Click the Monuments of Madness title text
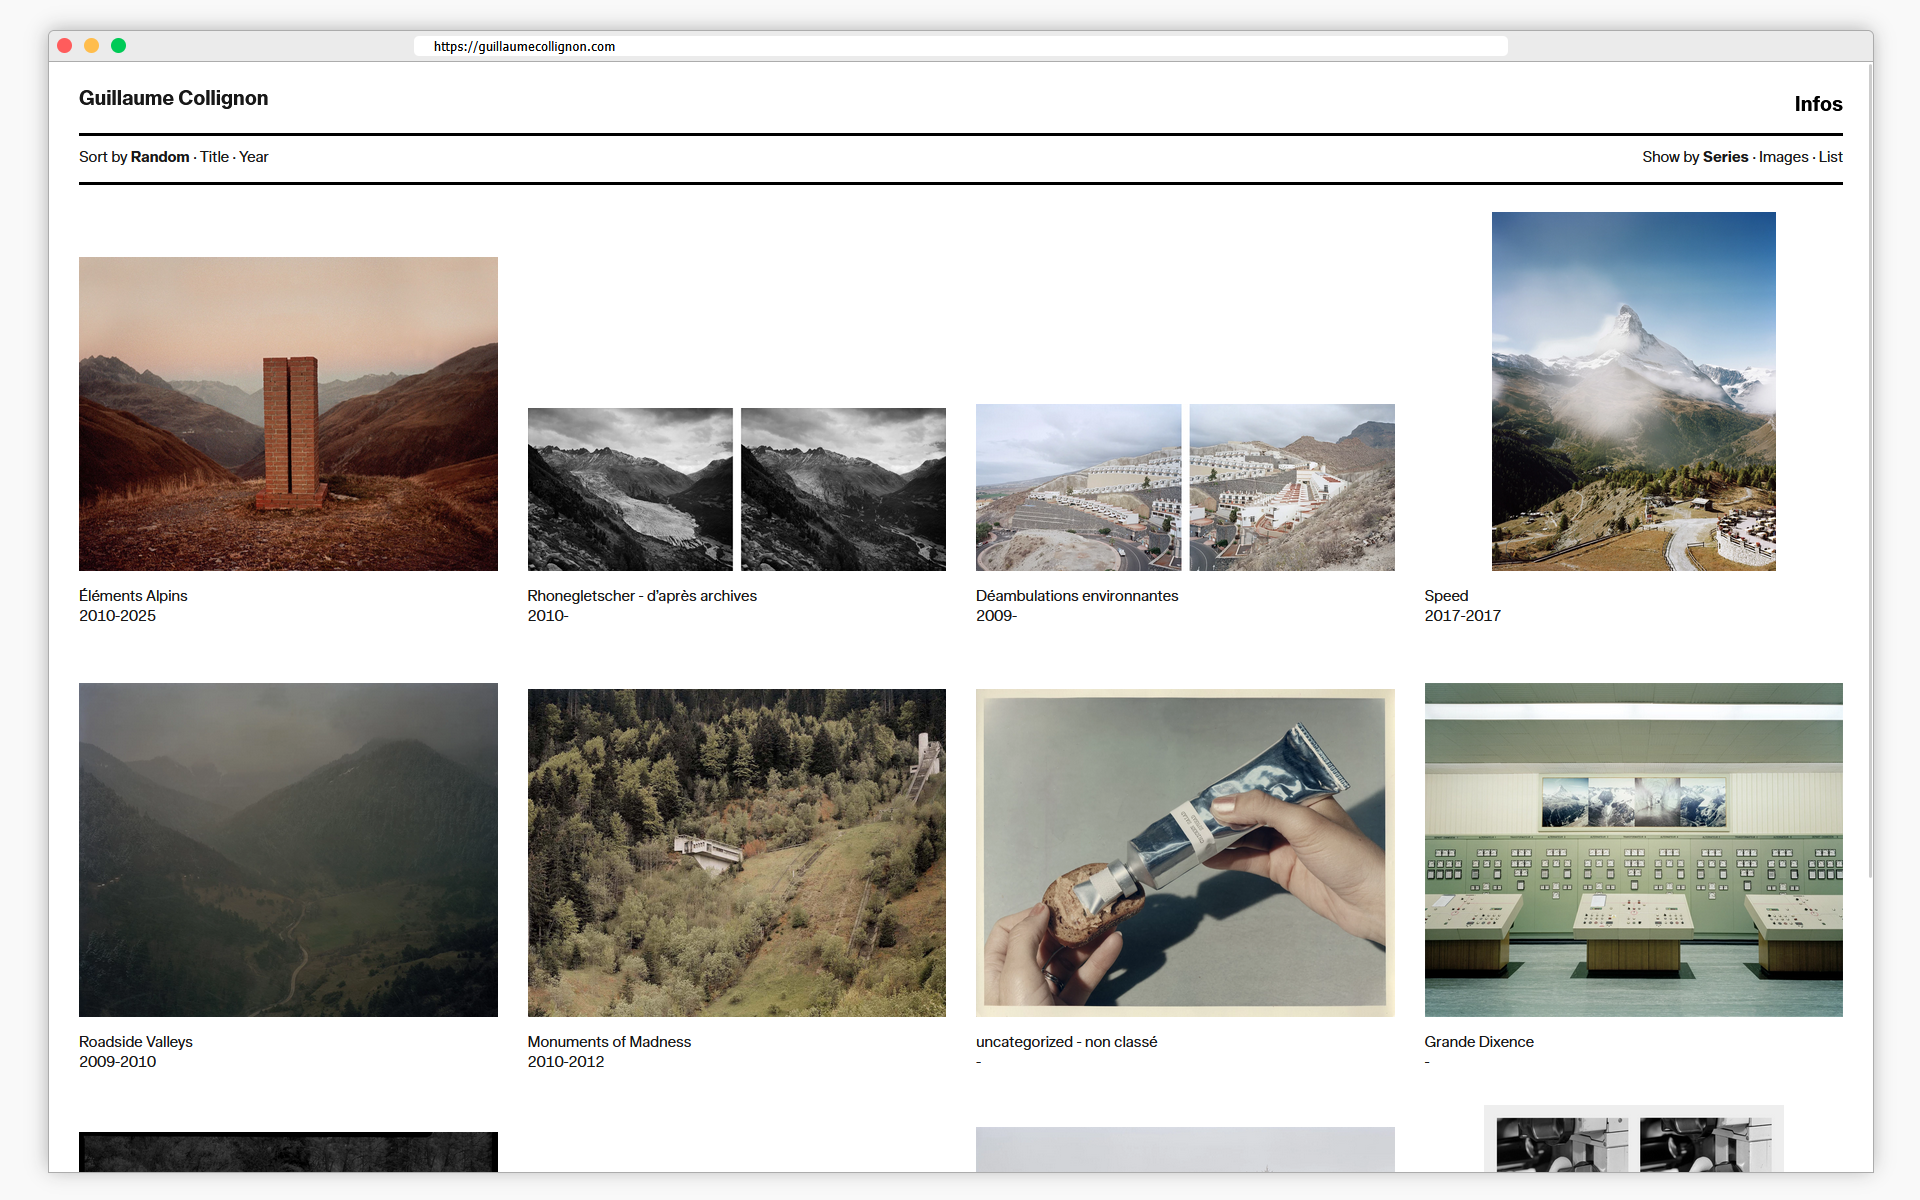 coord(609,1042)
